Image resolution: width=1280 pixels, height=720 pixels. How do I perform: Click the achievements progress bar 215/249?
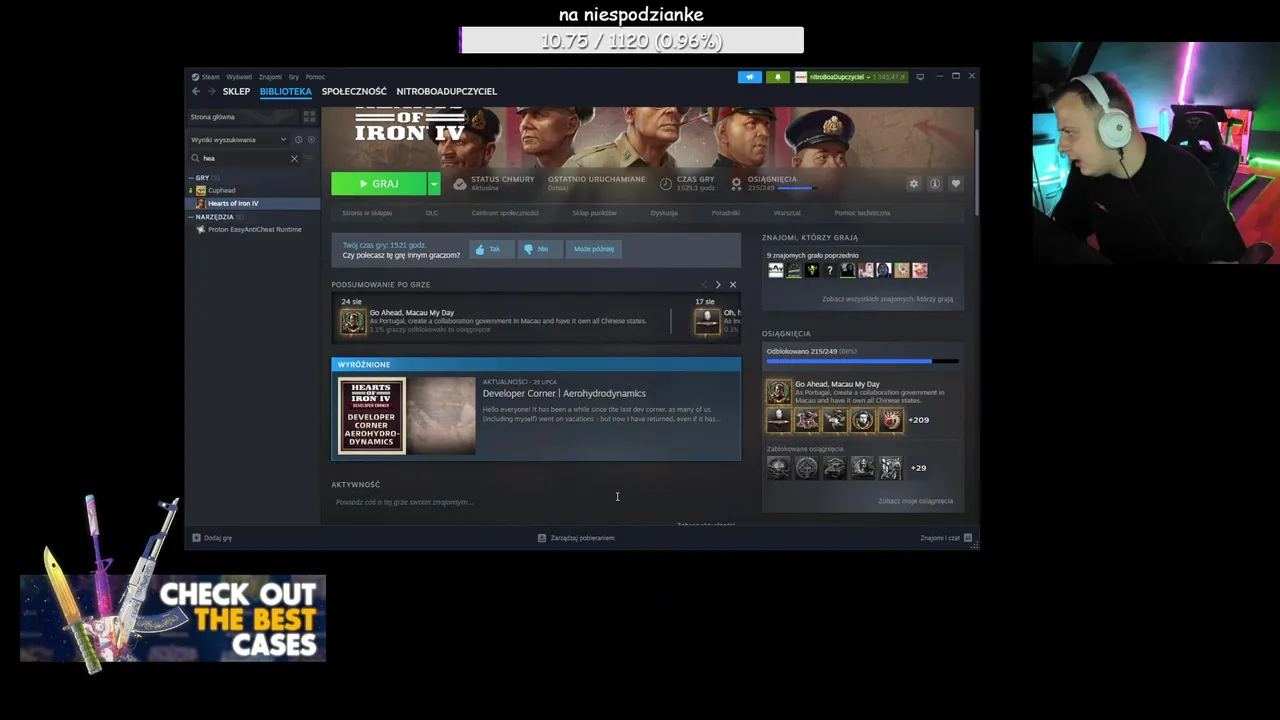coord(862,361)
